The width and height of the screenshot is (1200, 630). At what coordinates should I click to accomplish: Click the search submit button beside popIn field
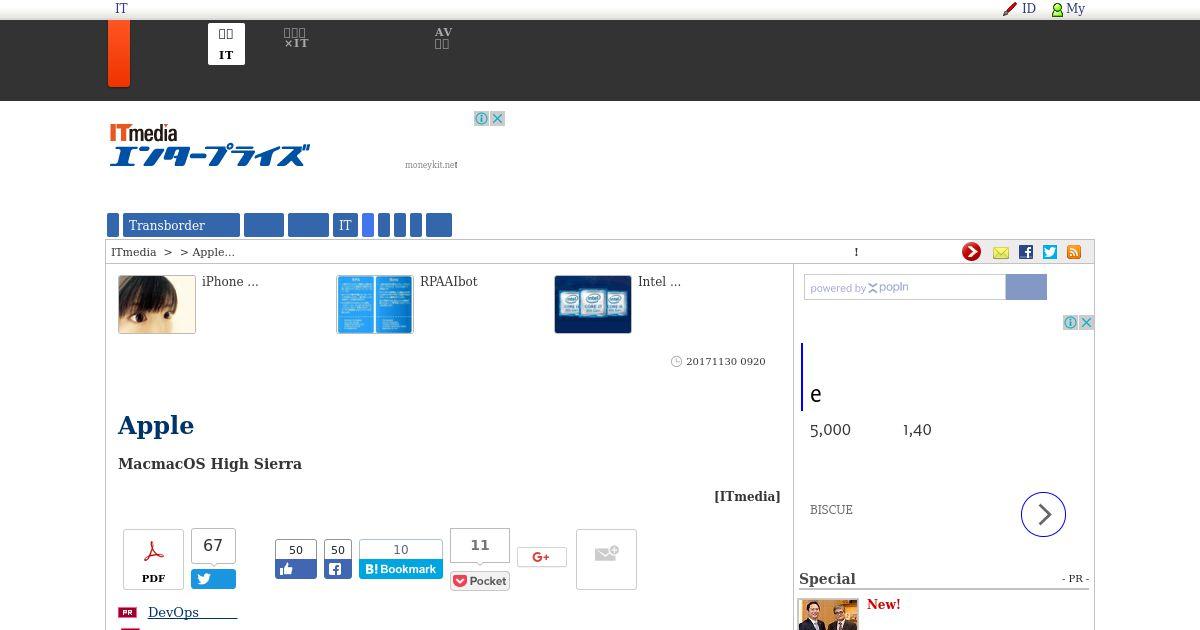pos(1026,287)
